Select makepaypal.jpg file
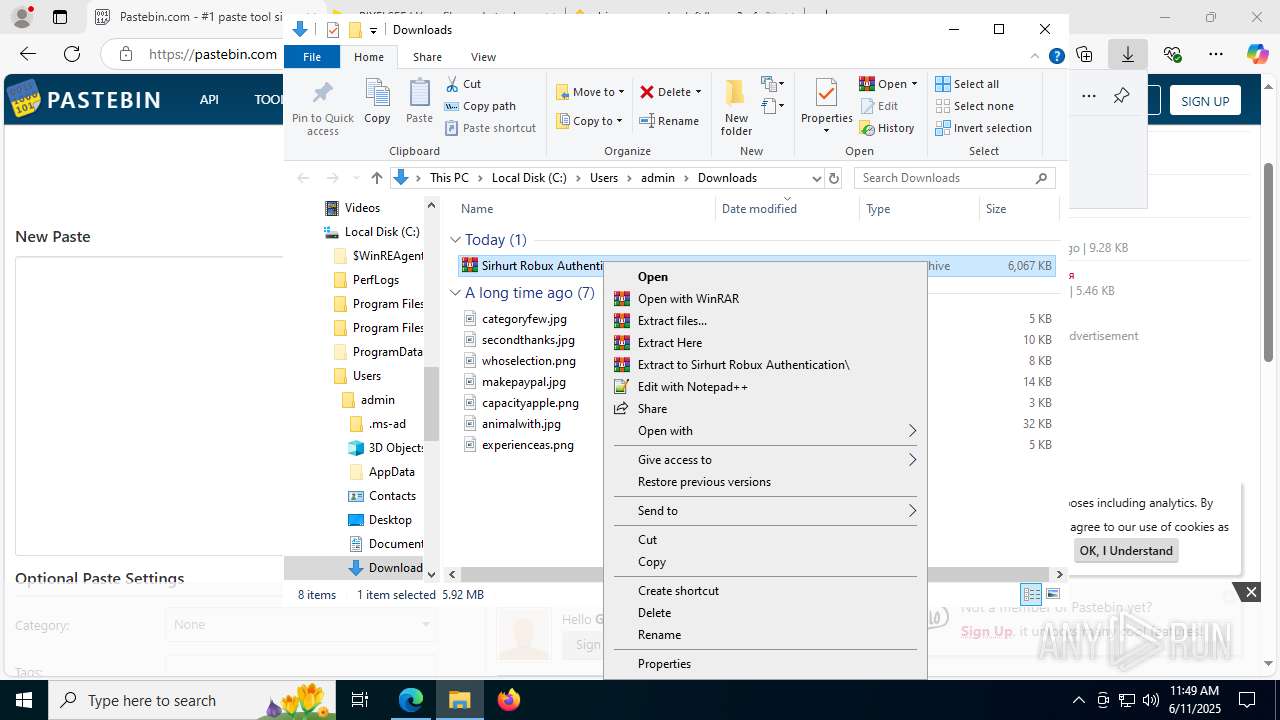Screen dimensions: 1280x720 click(x=524, y=382)
